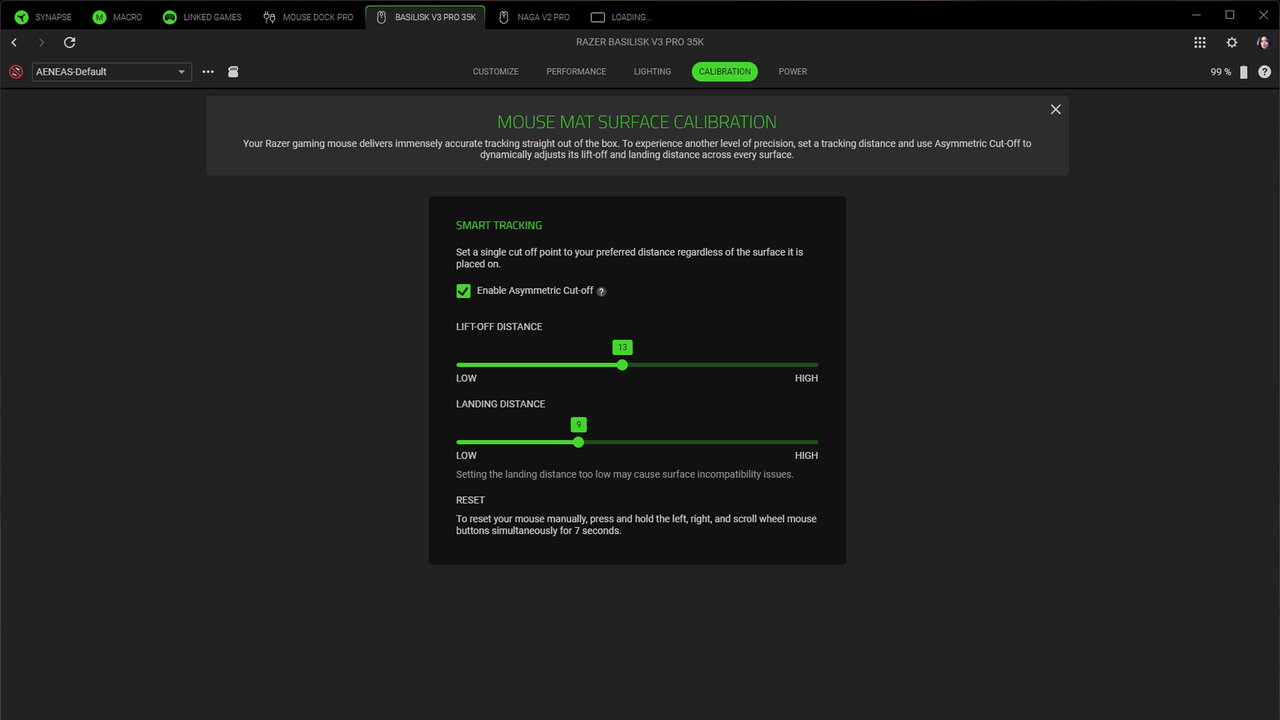Go to the Lighting section

click(x=652, y=72)
